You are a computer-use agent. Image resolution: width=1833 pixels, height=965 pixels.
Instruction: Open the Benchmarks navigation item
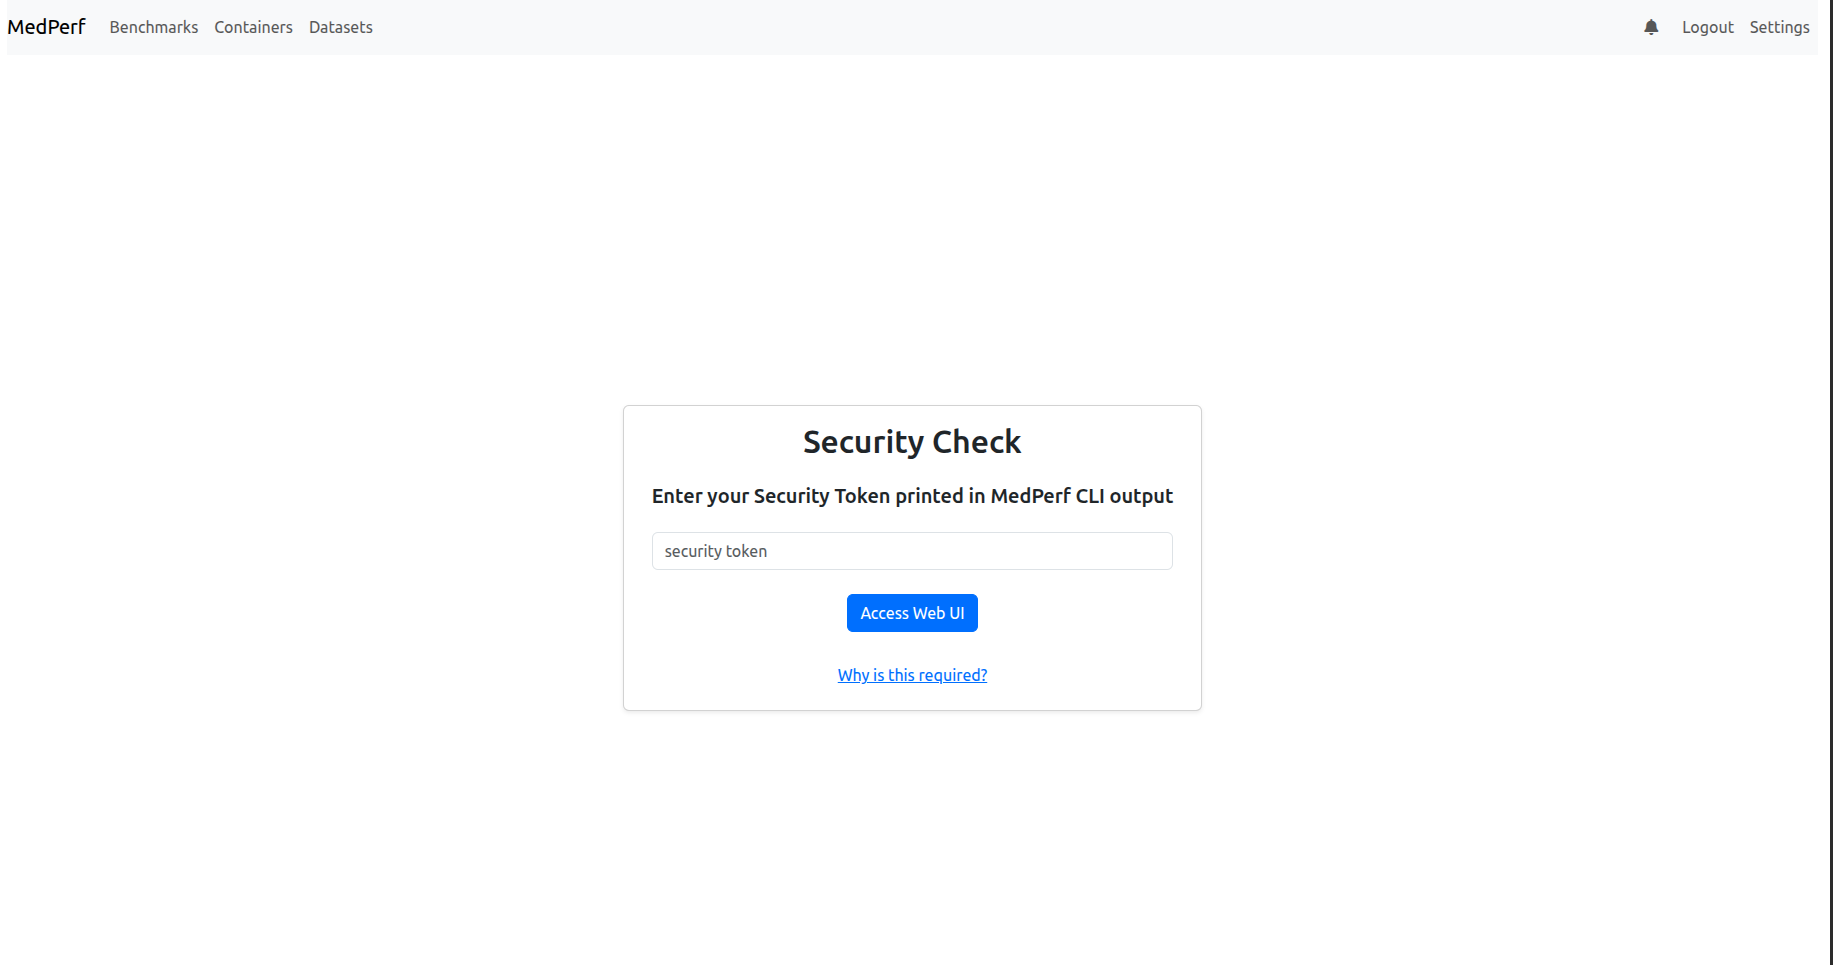pos(154,28)
